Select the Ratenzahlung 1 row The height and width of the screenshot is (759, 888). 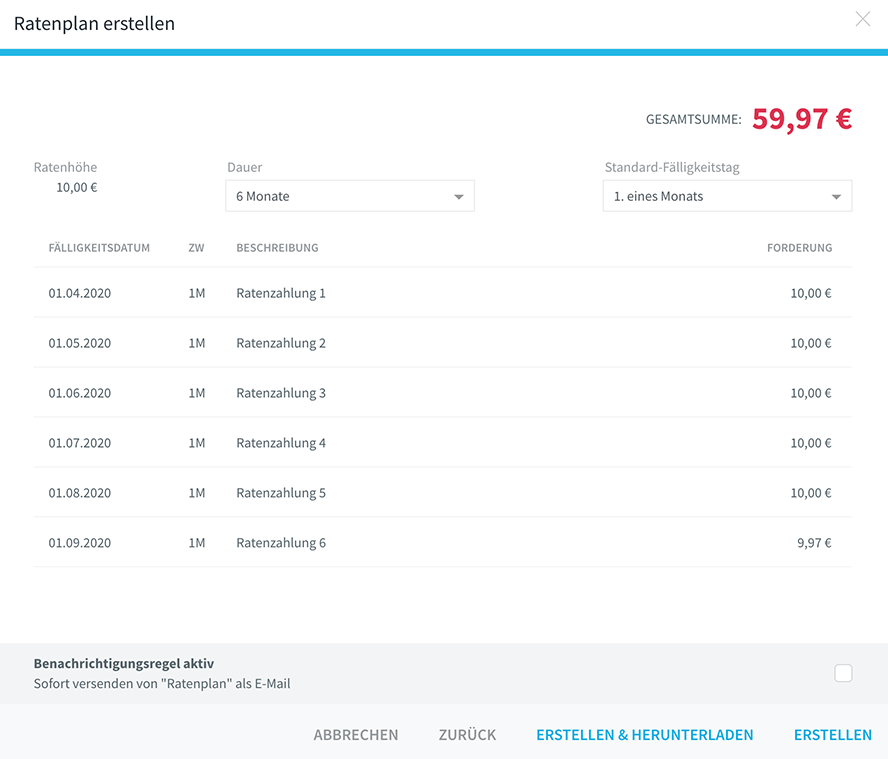click(443, 293)
